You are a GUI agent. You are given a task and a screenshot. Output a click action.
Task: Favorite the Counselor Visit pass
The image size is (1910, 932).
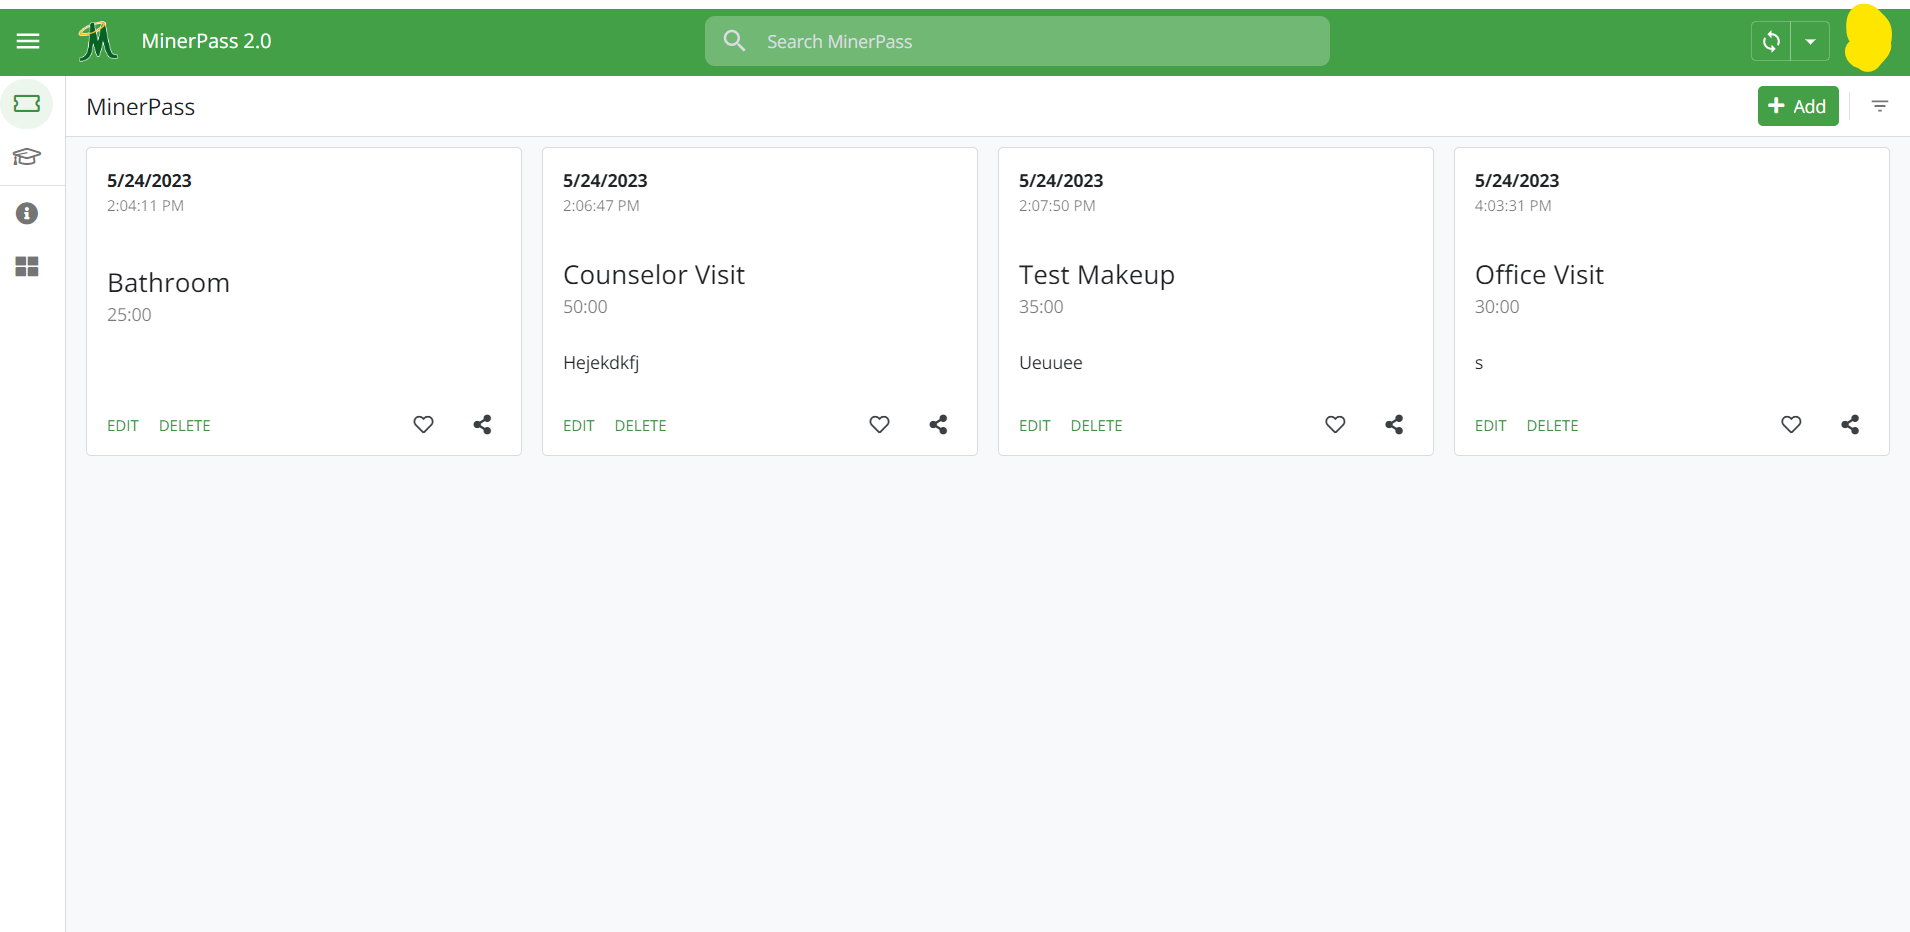pos(880,425)
